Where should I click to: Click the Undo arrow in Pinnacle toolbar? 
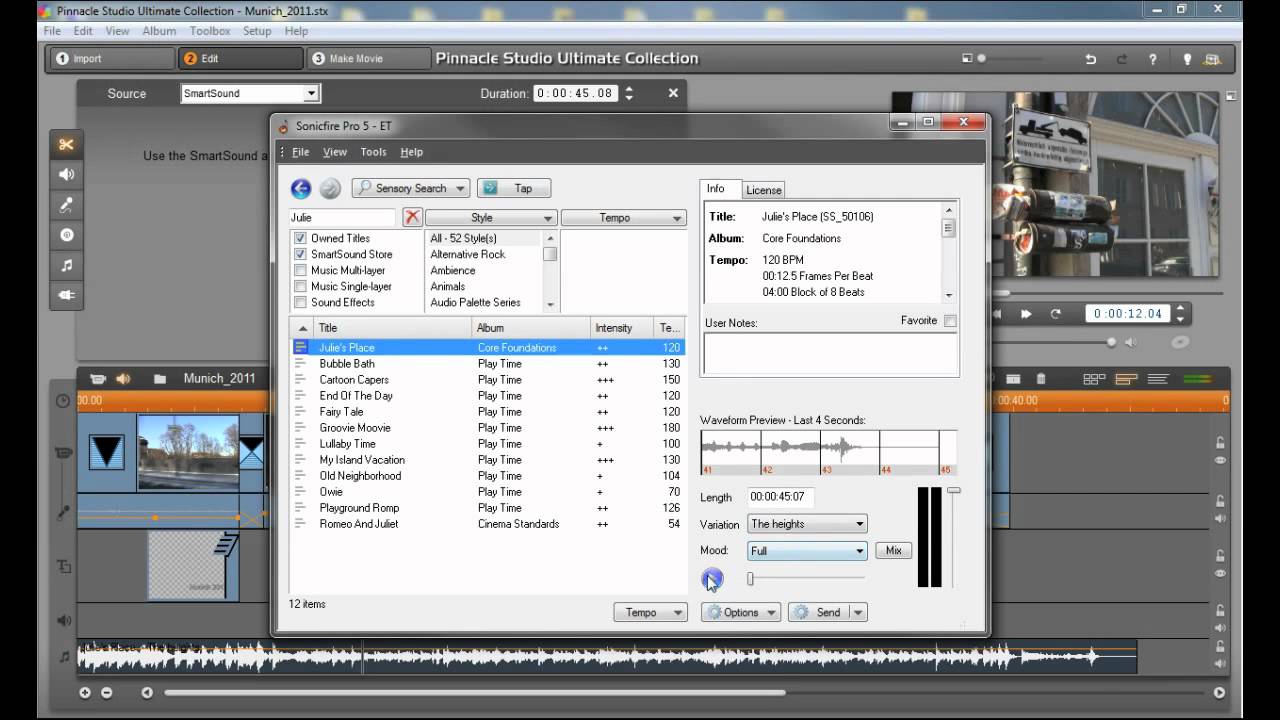1091,59
